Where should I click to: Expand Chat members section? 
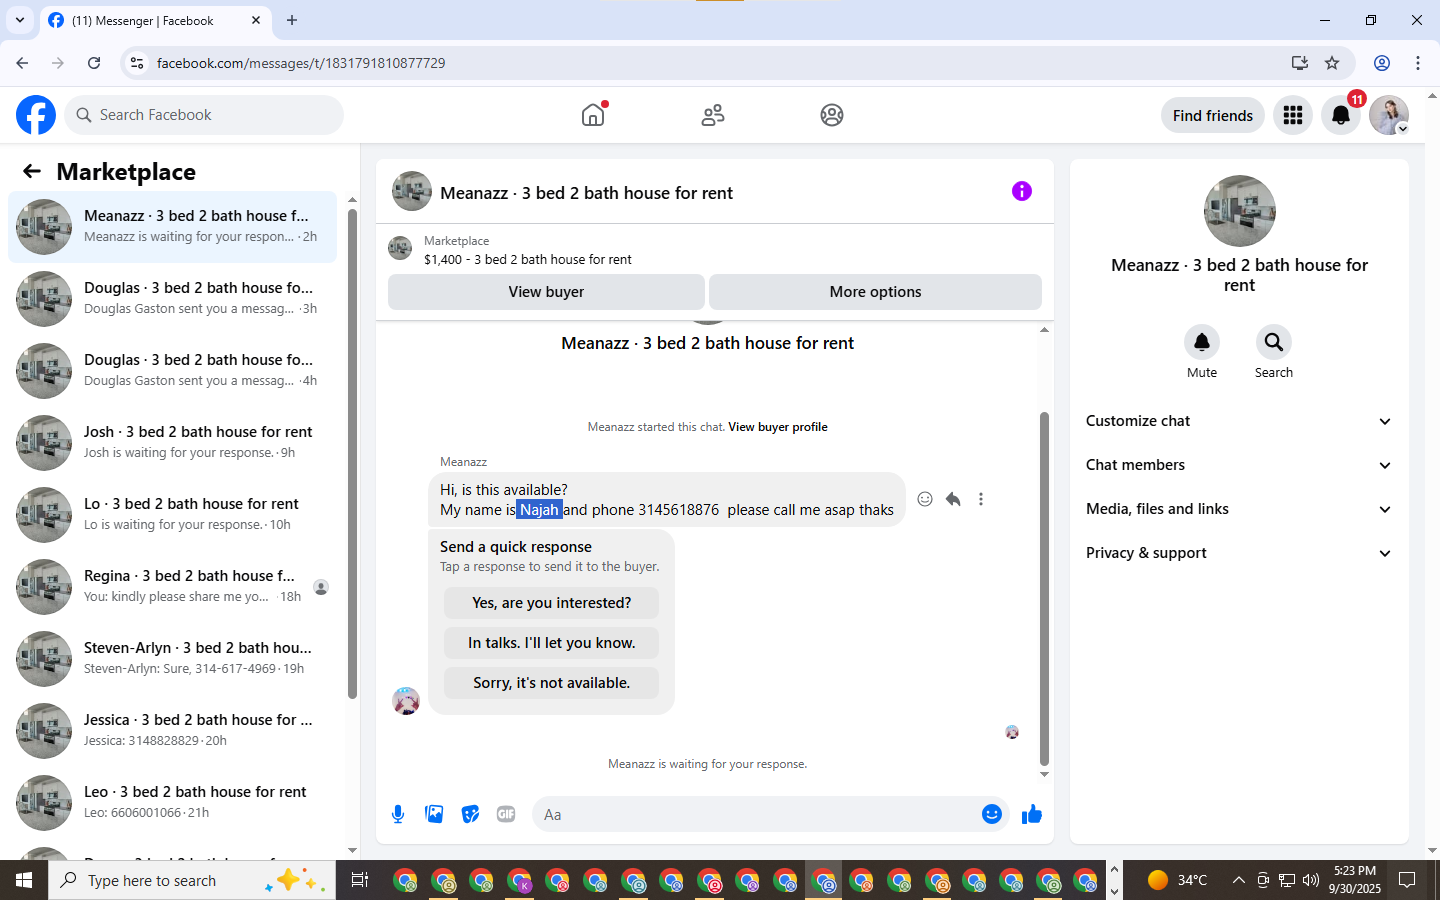pos(1239,465)
